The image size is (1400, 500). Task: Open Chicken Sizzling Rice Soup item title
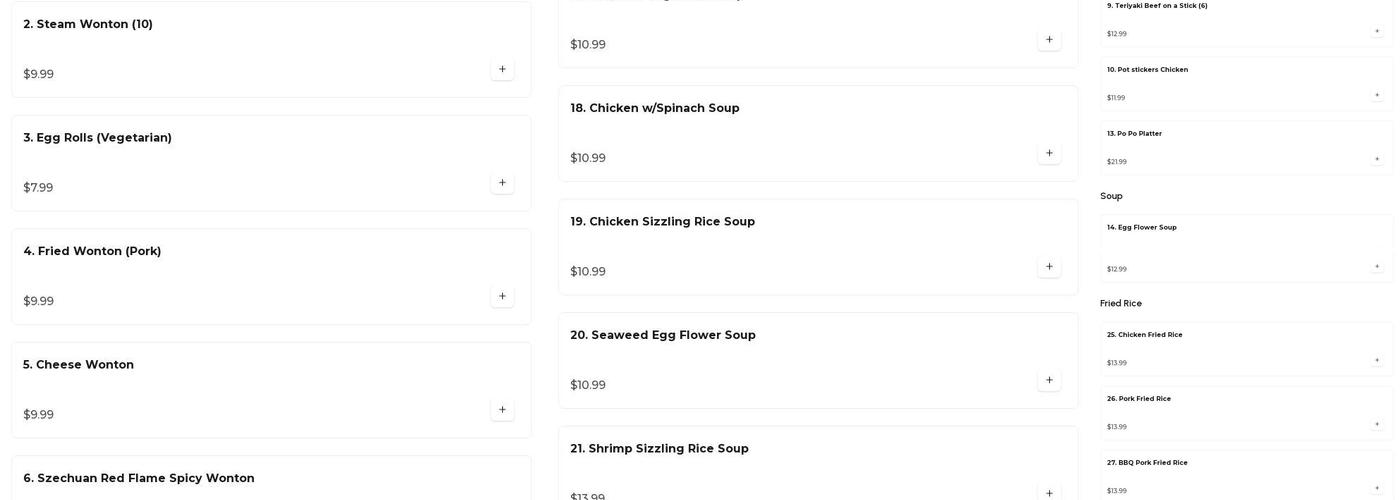tap(662, 222)
